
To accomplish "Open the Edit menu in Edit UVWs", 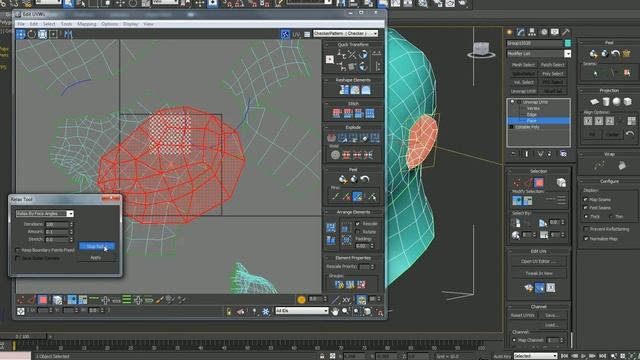I will (x=33, y=24).
